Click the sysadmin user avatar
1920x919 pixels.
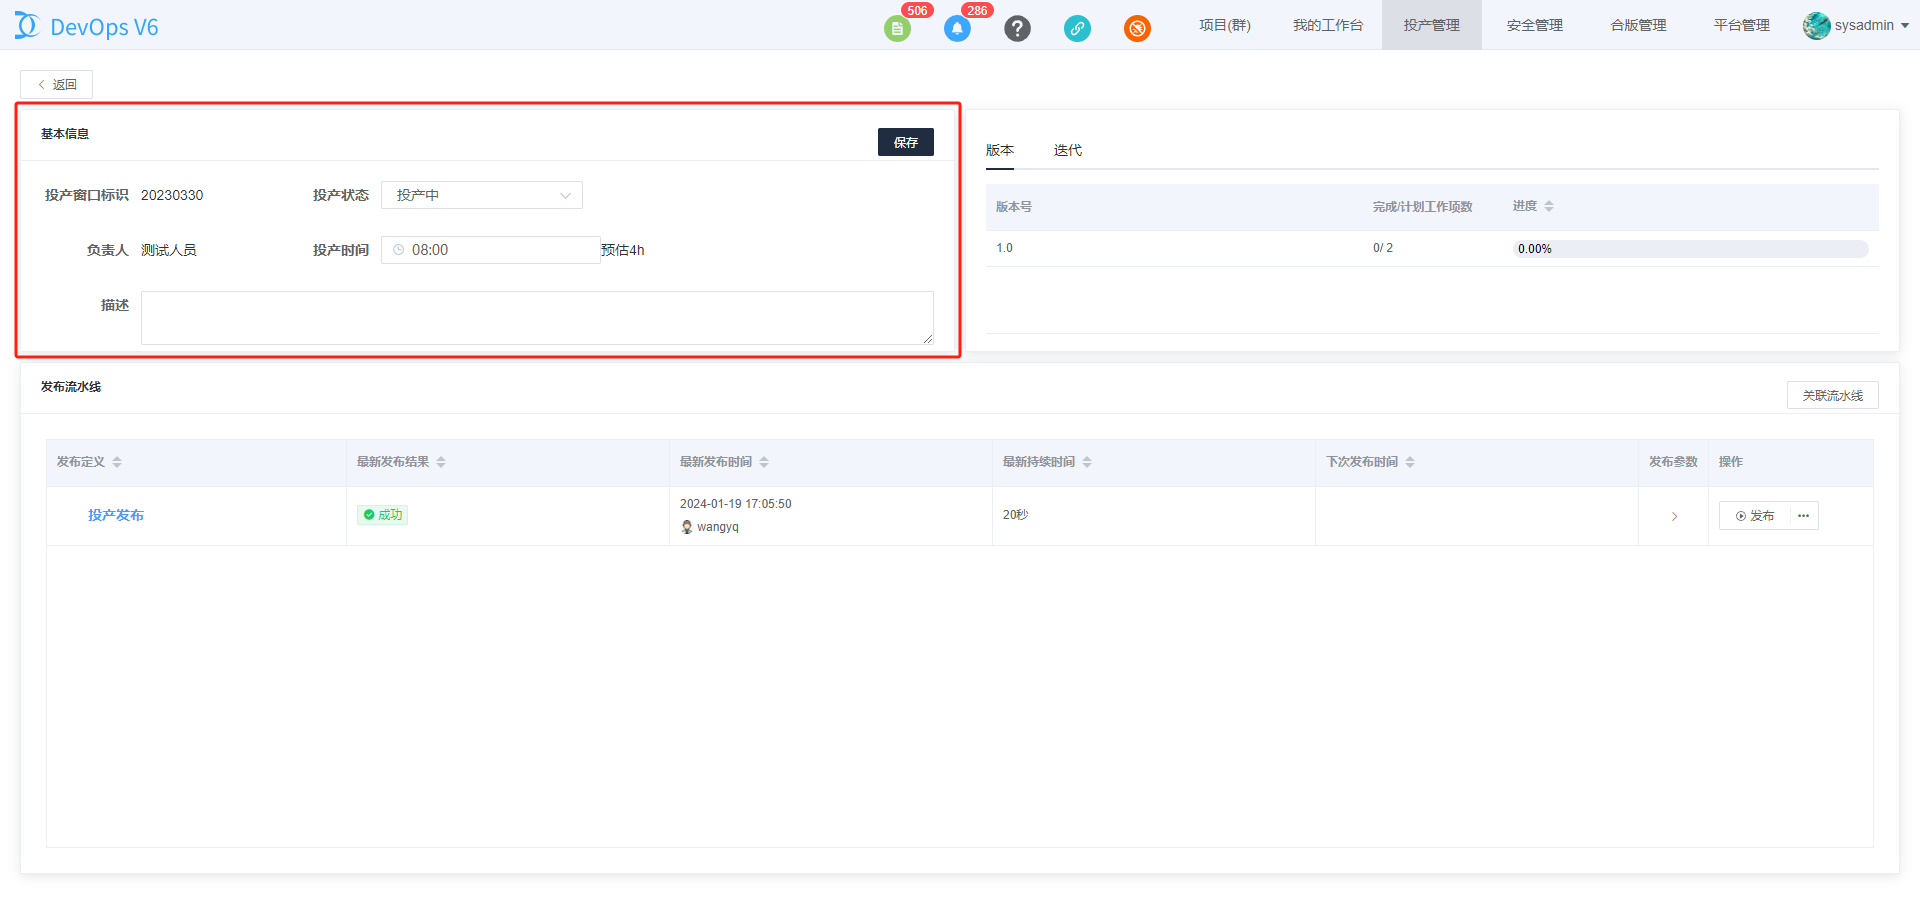click(1816, 26)
